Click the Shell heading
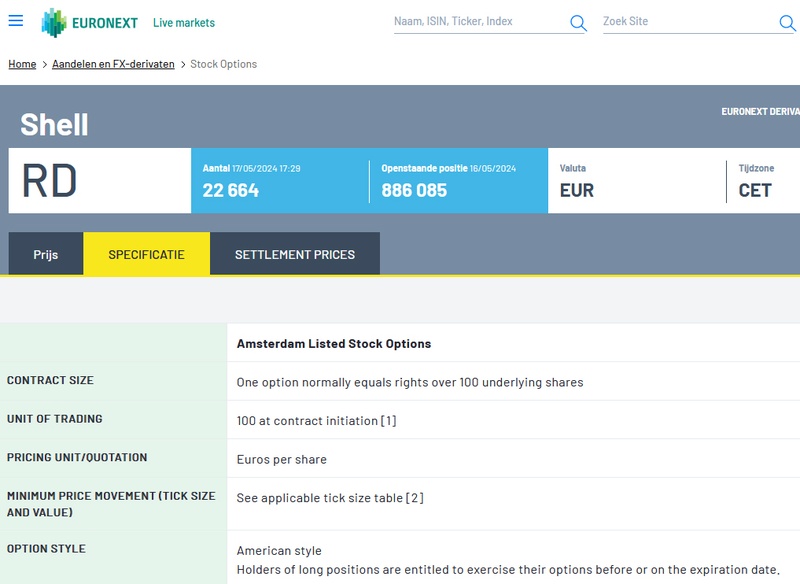800x584 pixels. [54, 125]
